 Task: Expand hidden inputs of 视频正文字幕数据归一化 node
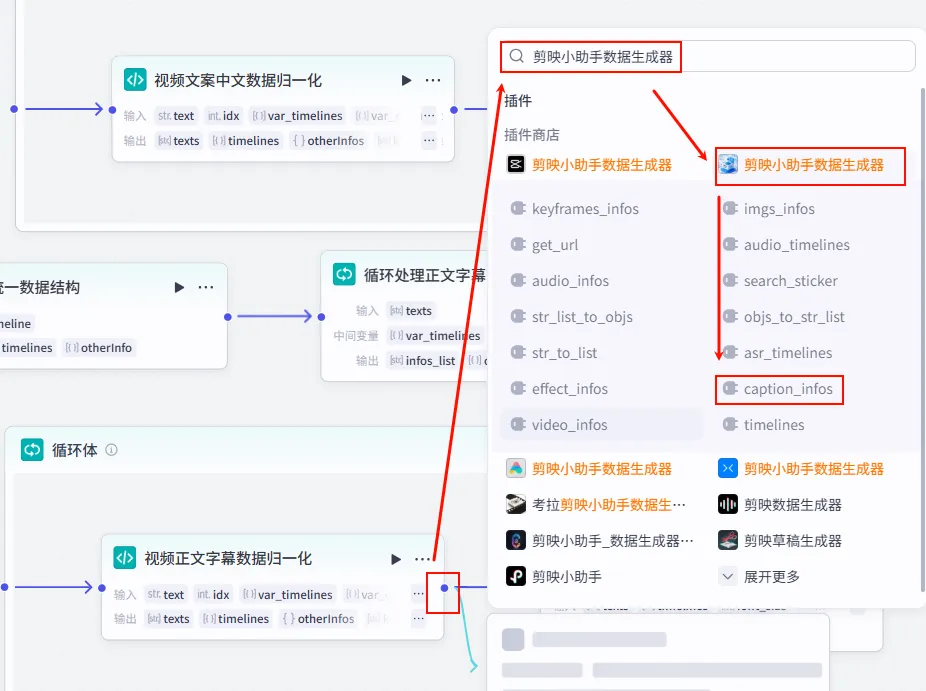tap(418, 594)
